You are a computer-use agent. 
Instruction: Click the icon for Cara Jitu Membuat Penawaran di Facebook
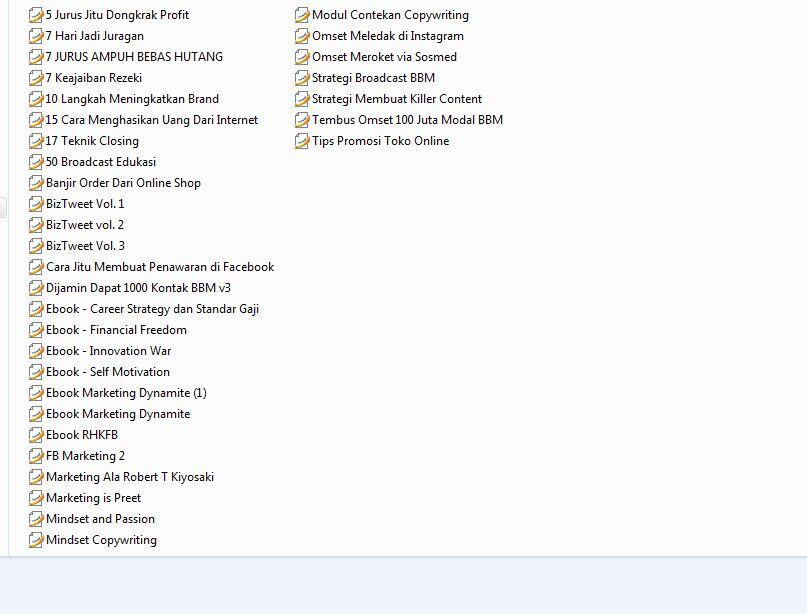point(36,267)
